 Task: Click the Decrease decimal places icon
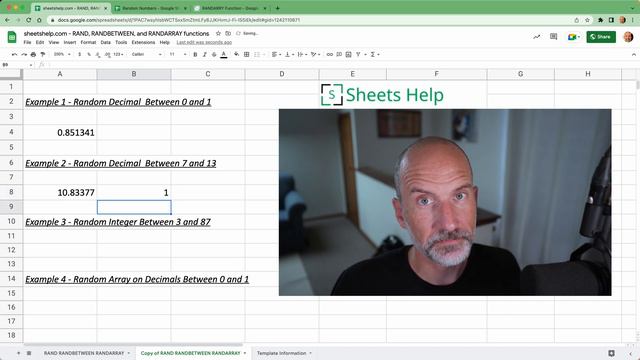[x=98, y=54]
